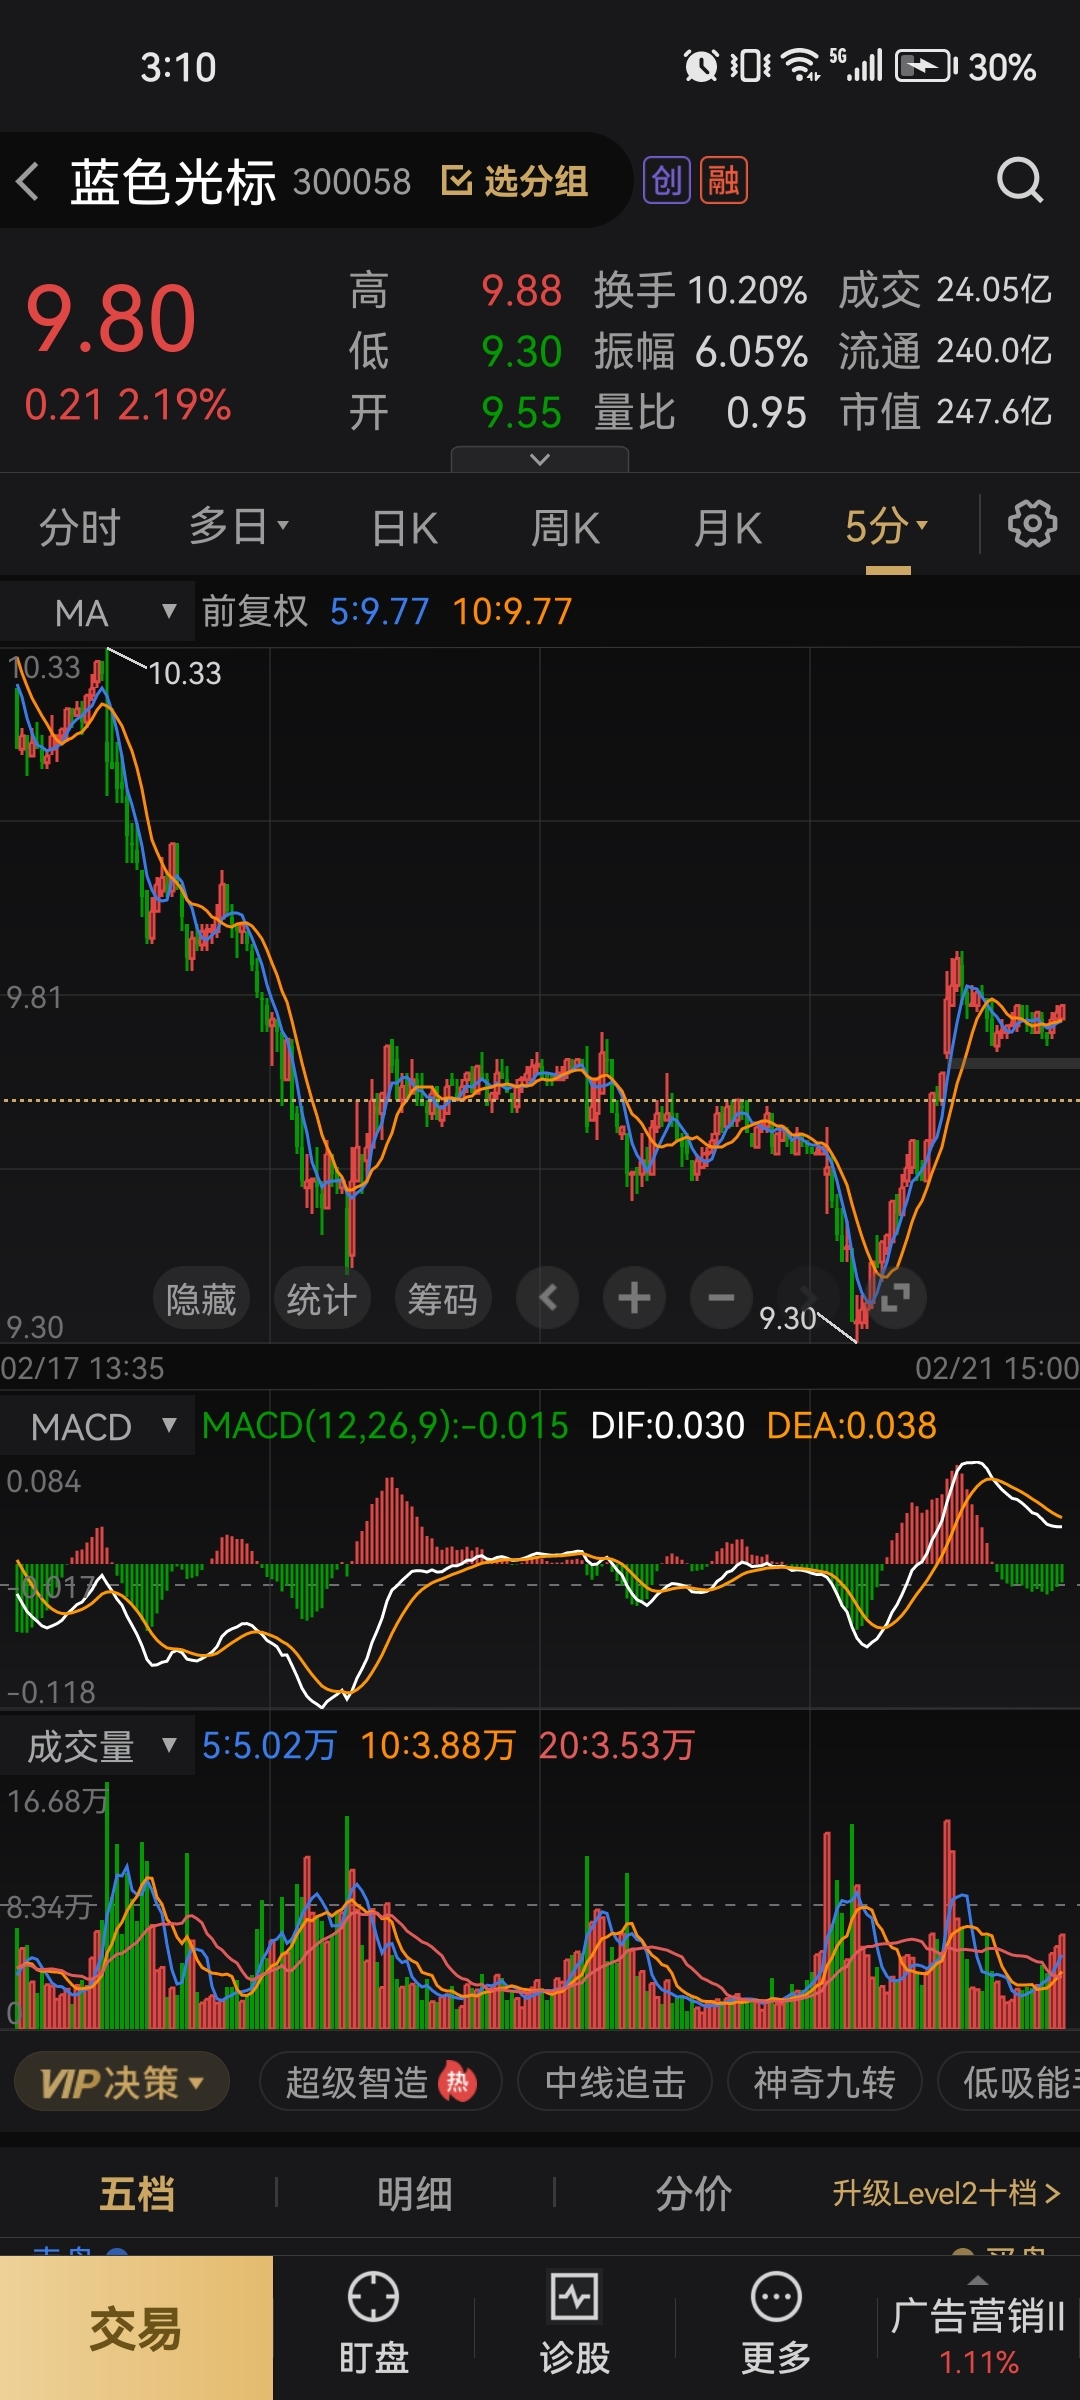Tap the back arrow beside 蓝色光标
Screen dimensions: 1080x2400
coord(28,182)
